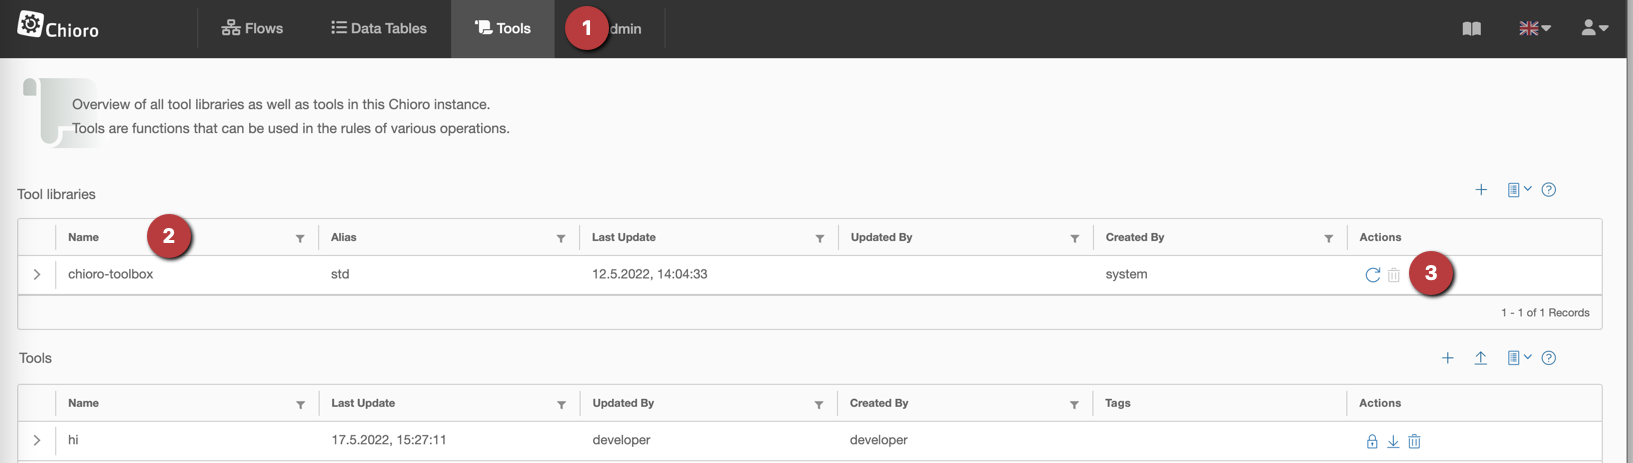1633x463 pixels.
Task: Open column options menu for Tool libraries
Action: (x=1518, y=190)
